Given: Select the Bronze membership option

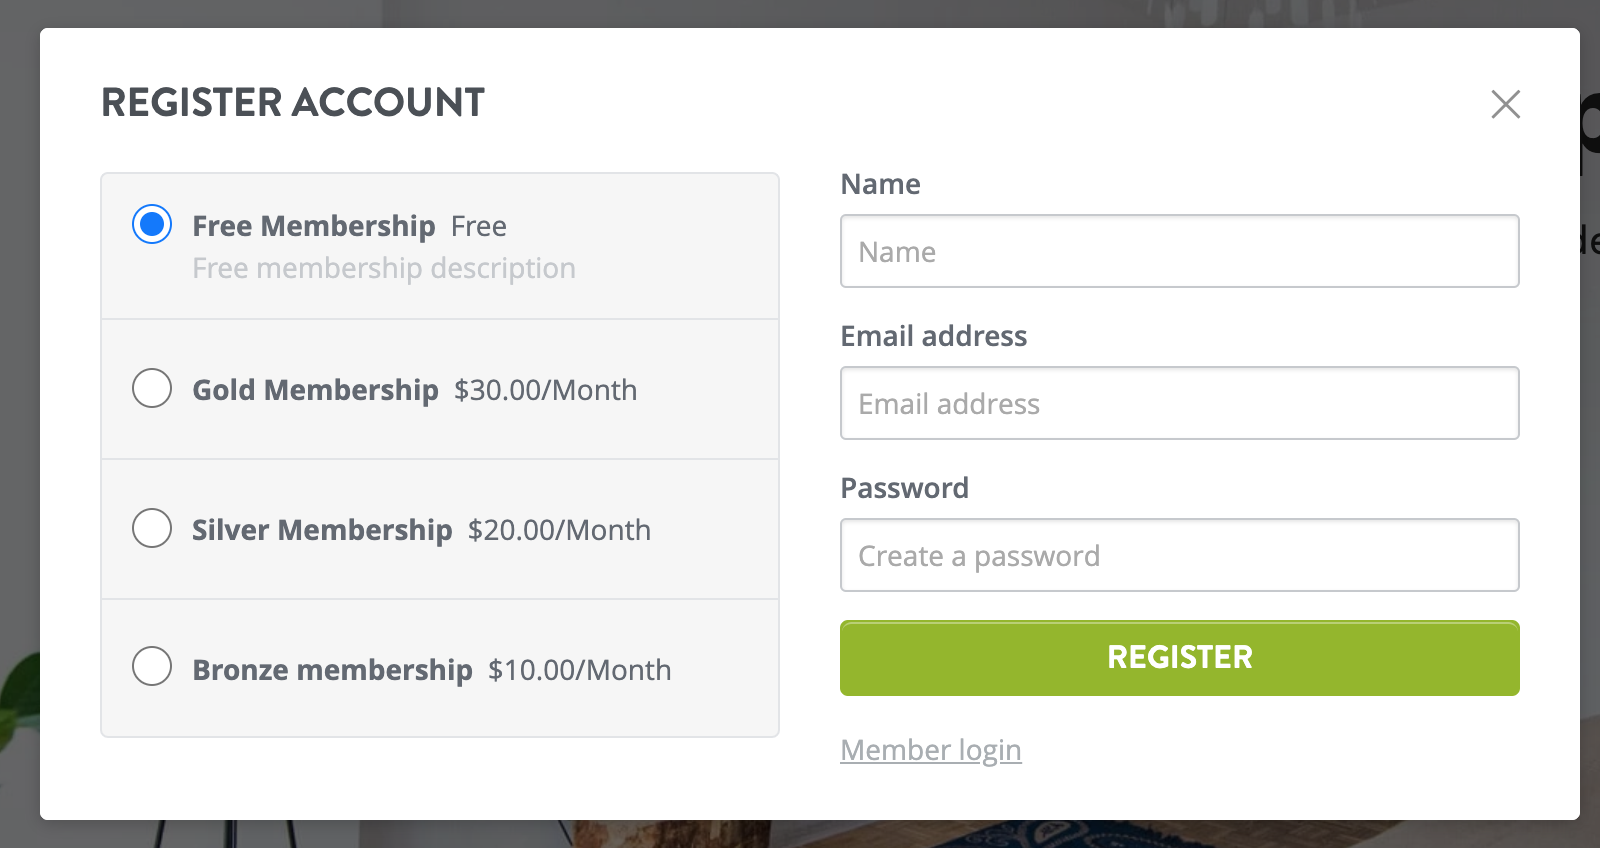Looking at the screenshot, I should pos(152,666).
